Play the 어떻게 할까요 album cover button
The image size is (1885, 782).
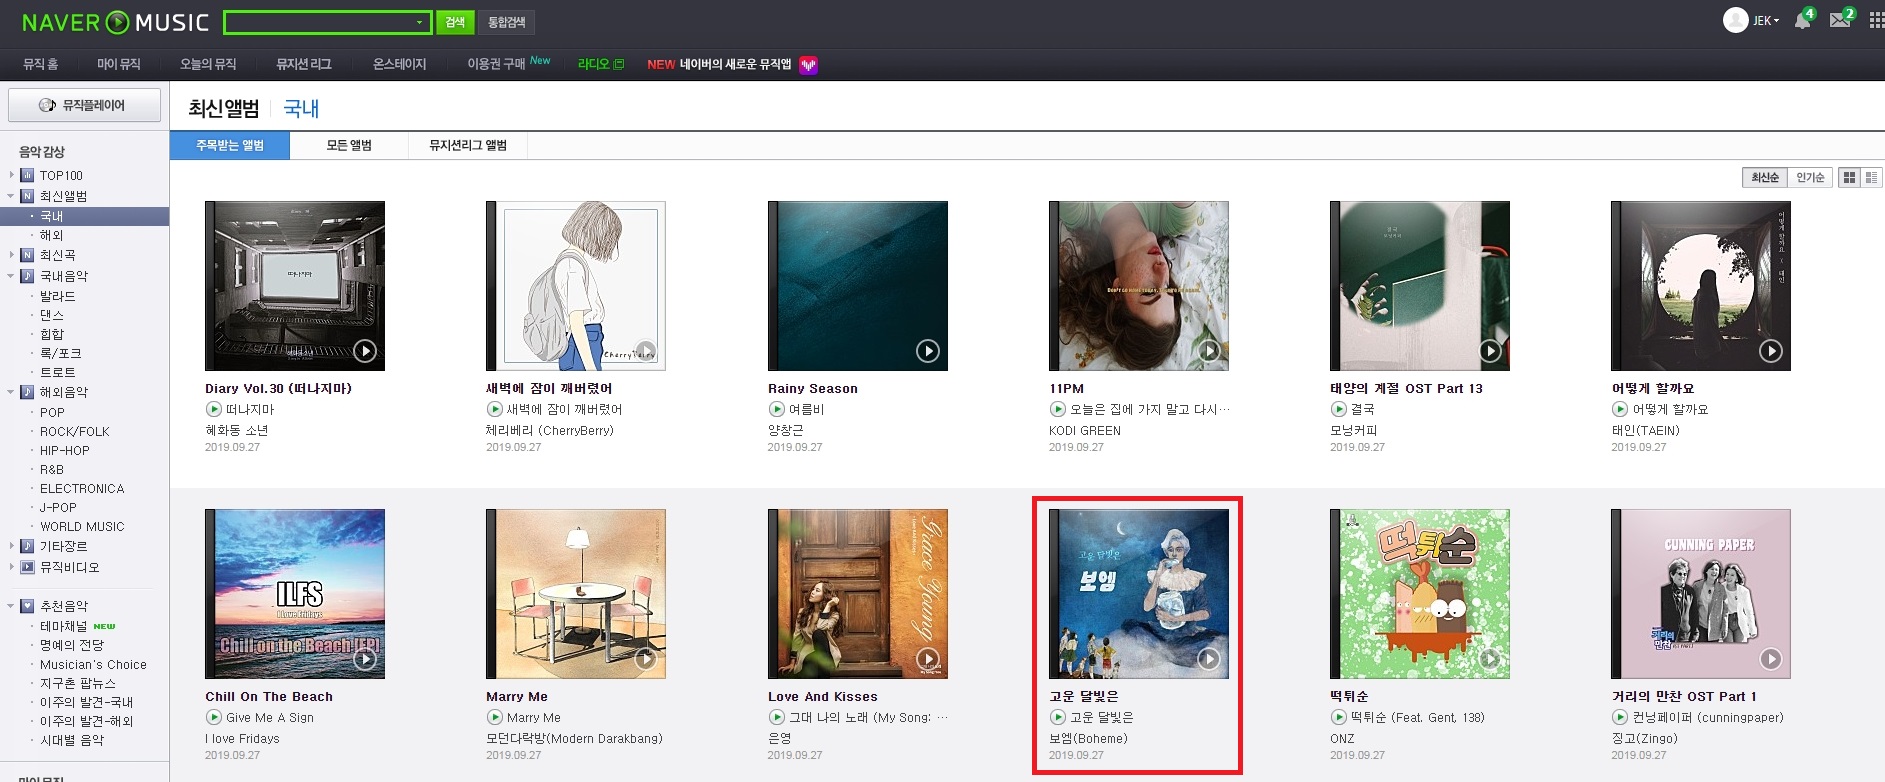click(1771, 351)
